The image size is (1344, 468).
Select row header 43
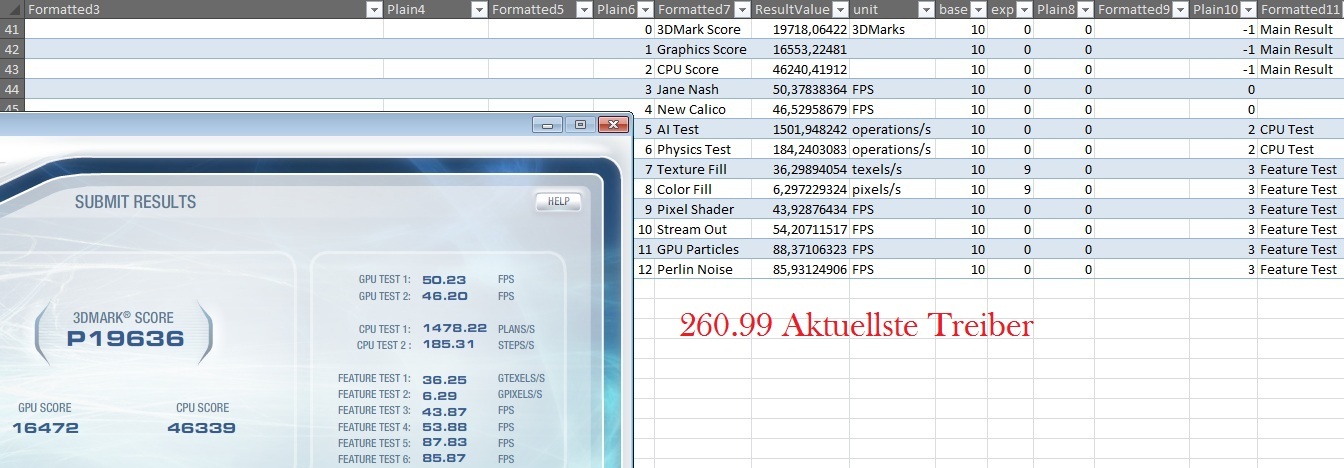[12, 70]
